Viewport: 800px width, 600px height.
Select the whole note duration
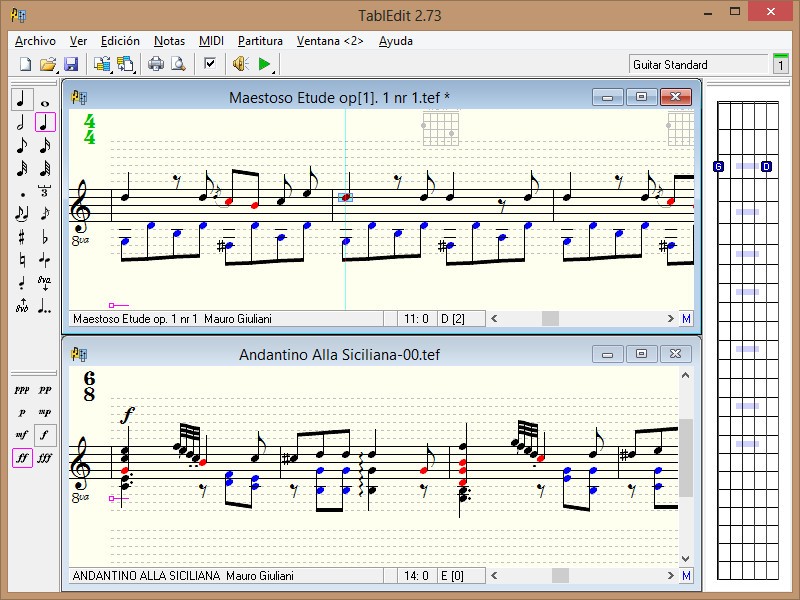[x=45, y=100]
